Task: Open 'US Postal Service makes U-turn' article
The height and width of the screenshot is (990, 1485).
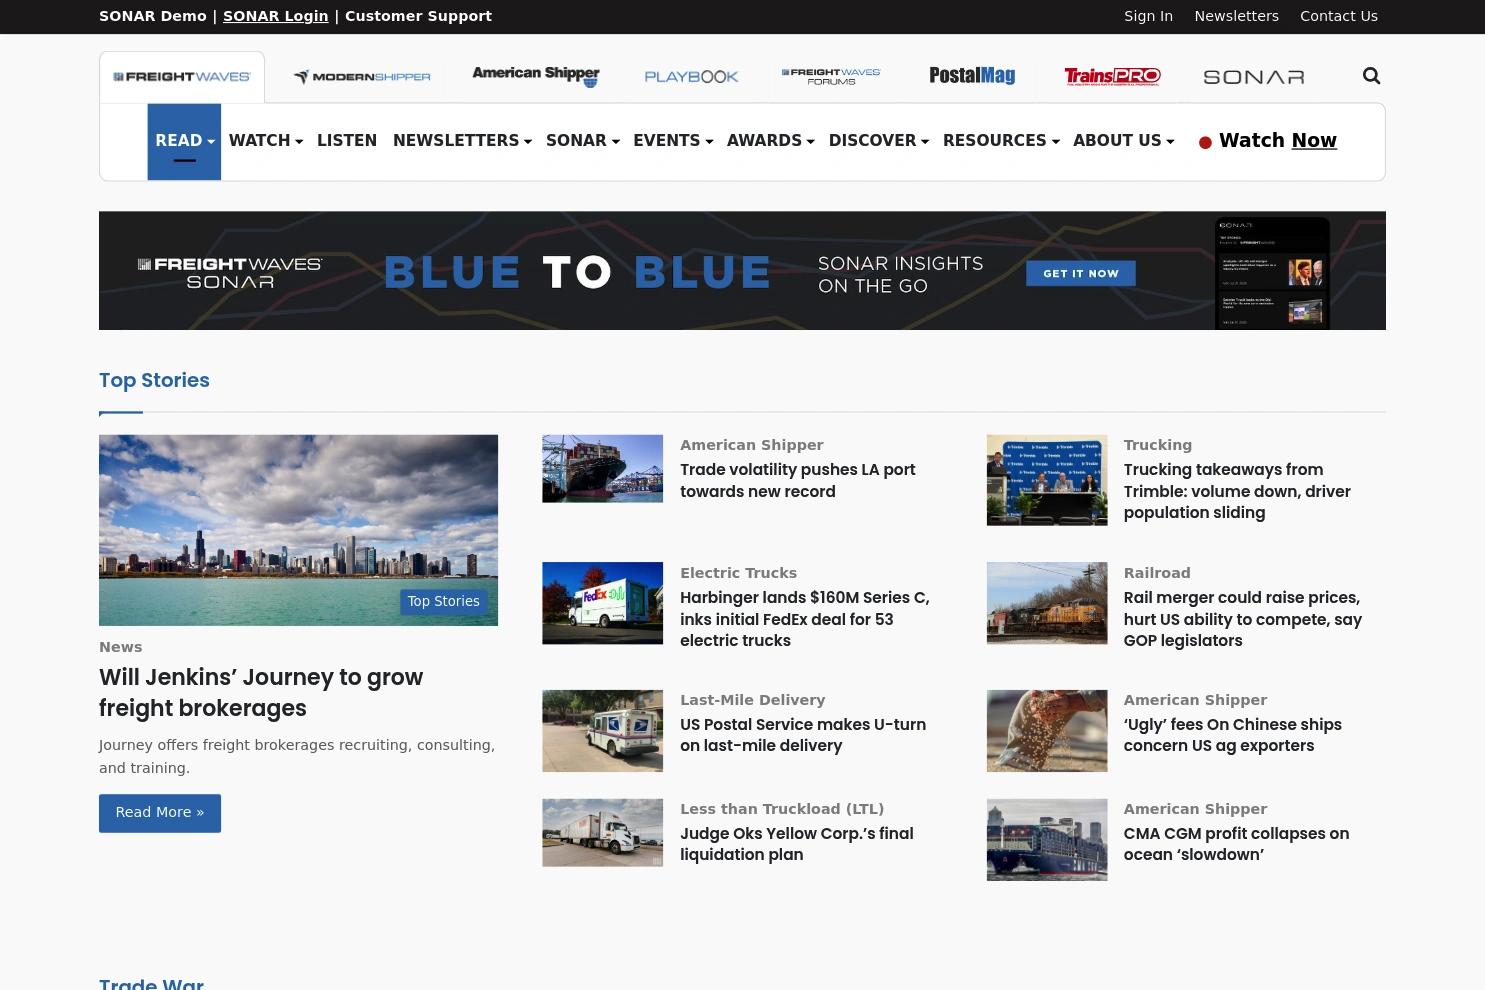Action: tap(803, 735)
